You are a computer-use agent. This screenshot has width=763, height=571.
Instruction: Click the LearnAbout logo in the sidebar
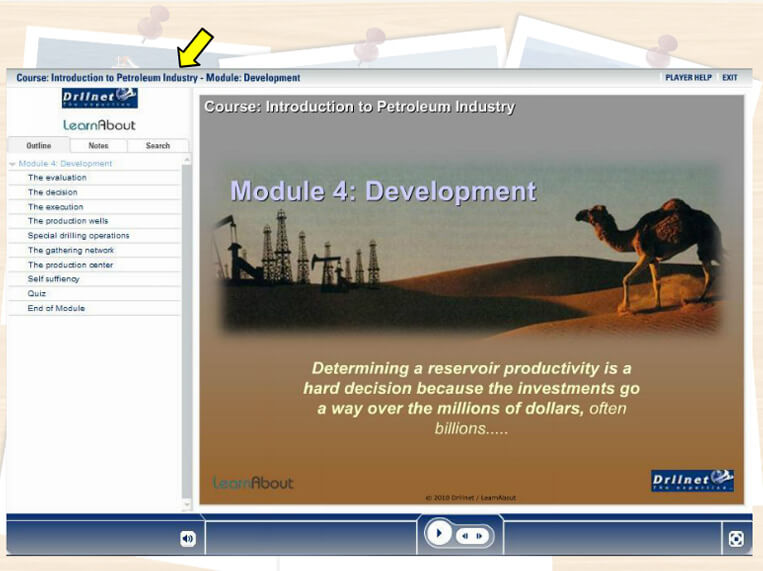pos(99,125)
